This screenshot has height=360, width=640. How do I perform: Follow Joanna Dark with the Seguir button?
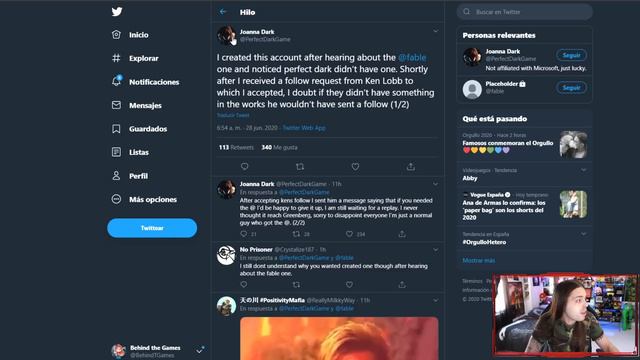click(571, 55)
